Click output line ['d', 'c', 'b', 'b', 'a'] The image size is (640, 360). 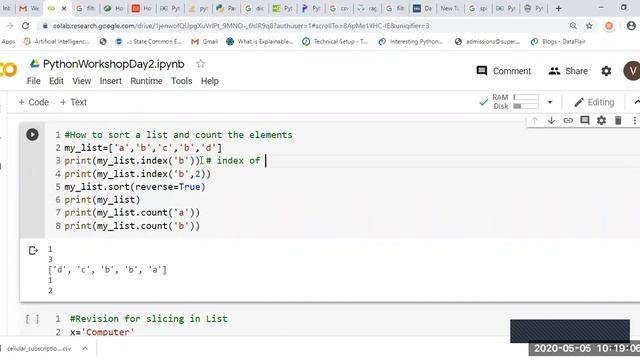pyautogui.click(x=107, y=270)
